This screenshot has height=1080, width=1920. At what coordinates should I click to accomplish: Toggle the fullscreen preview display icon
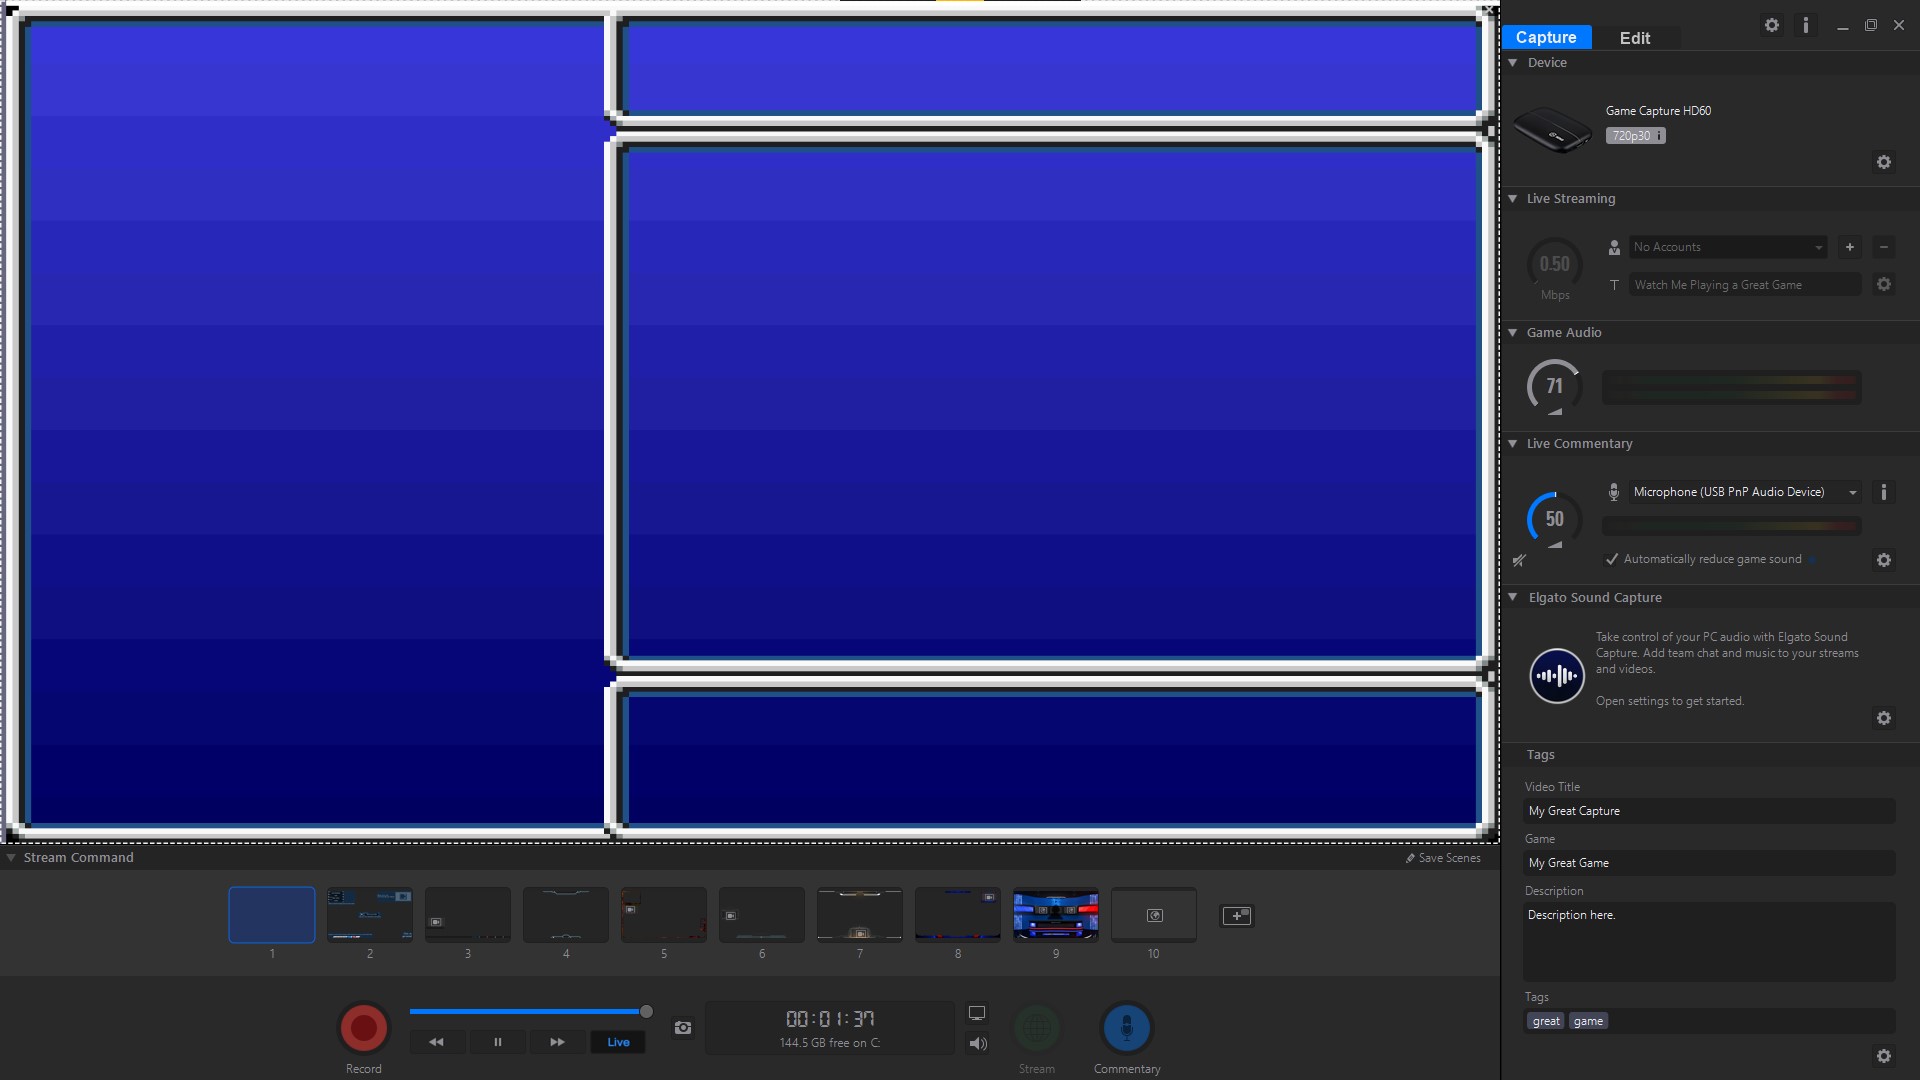977,1013
